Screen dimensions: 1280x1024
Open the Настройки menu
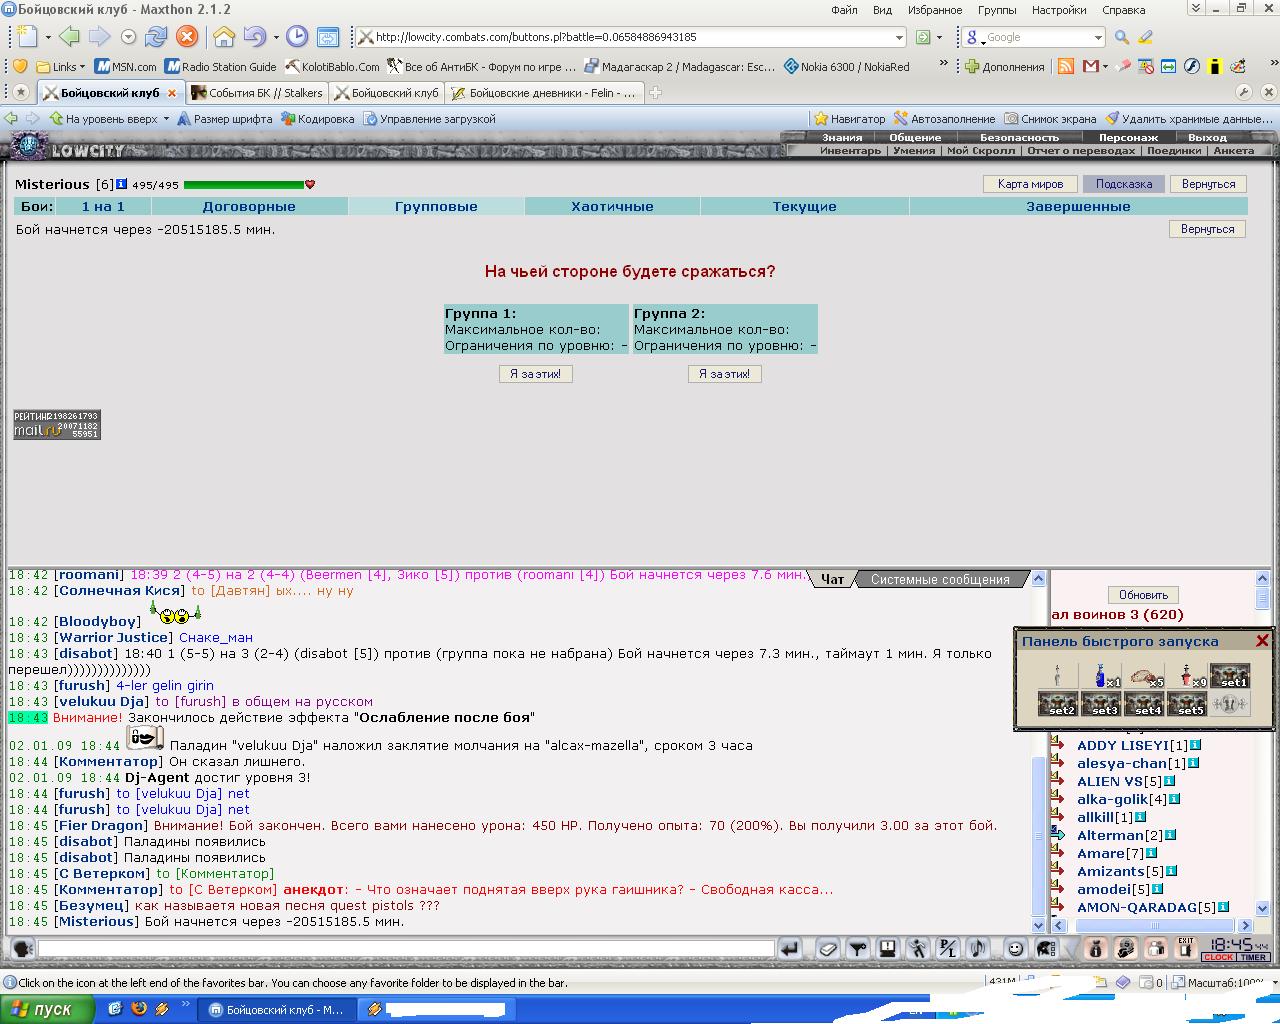click(x=1059, y=10)
